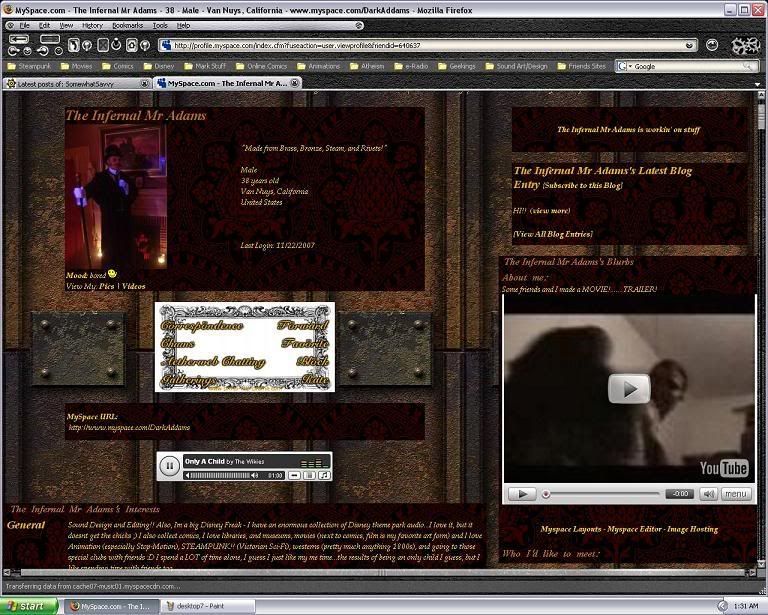Open the Mark Stuff bookmarks folder
This screenshot has height=615, width=768.
205,66
